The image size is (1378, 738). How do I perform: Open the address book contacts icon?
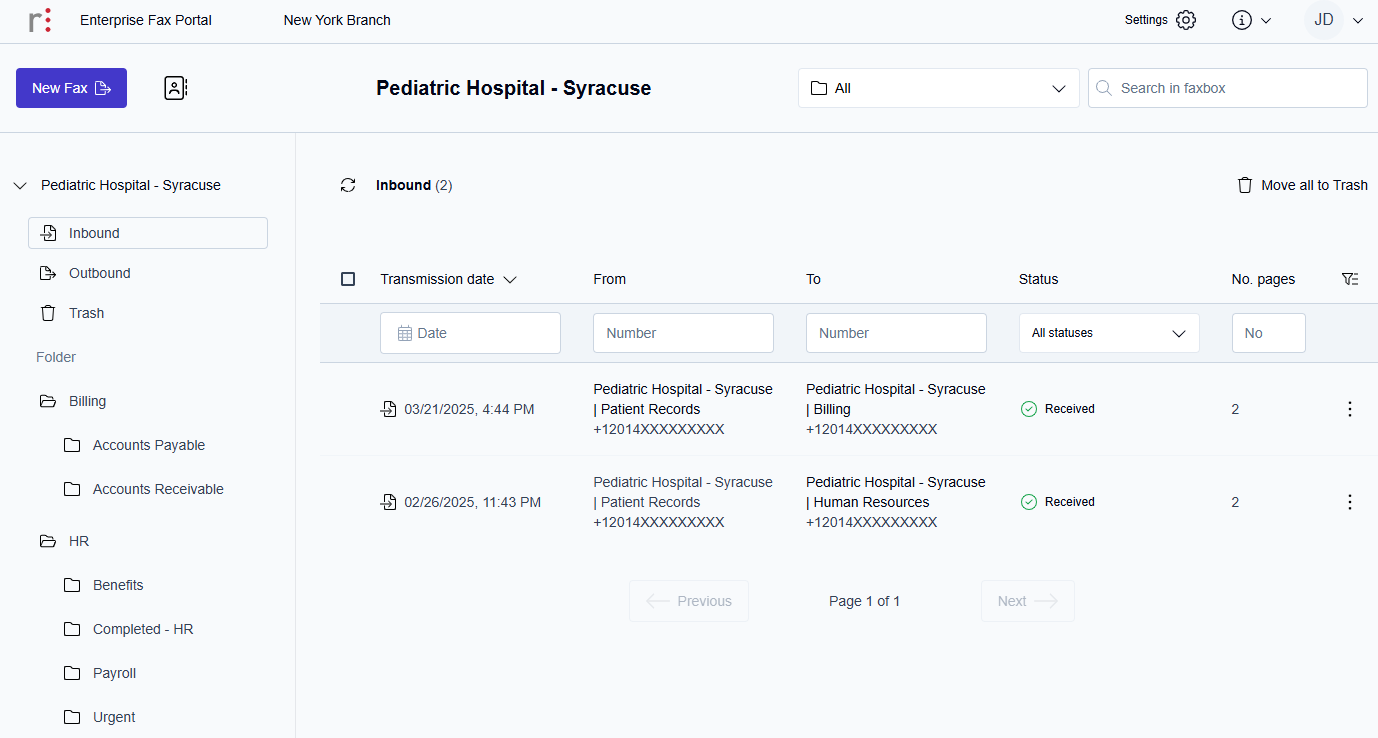click(x=176, y=88)
